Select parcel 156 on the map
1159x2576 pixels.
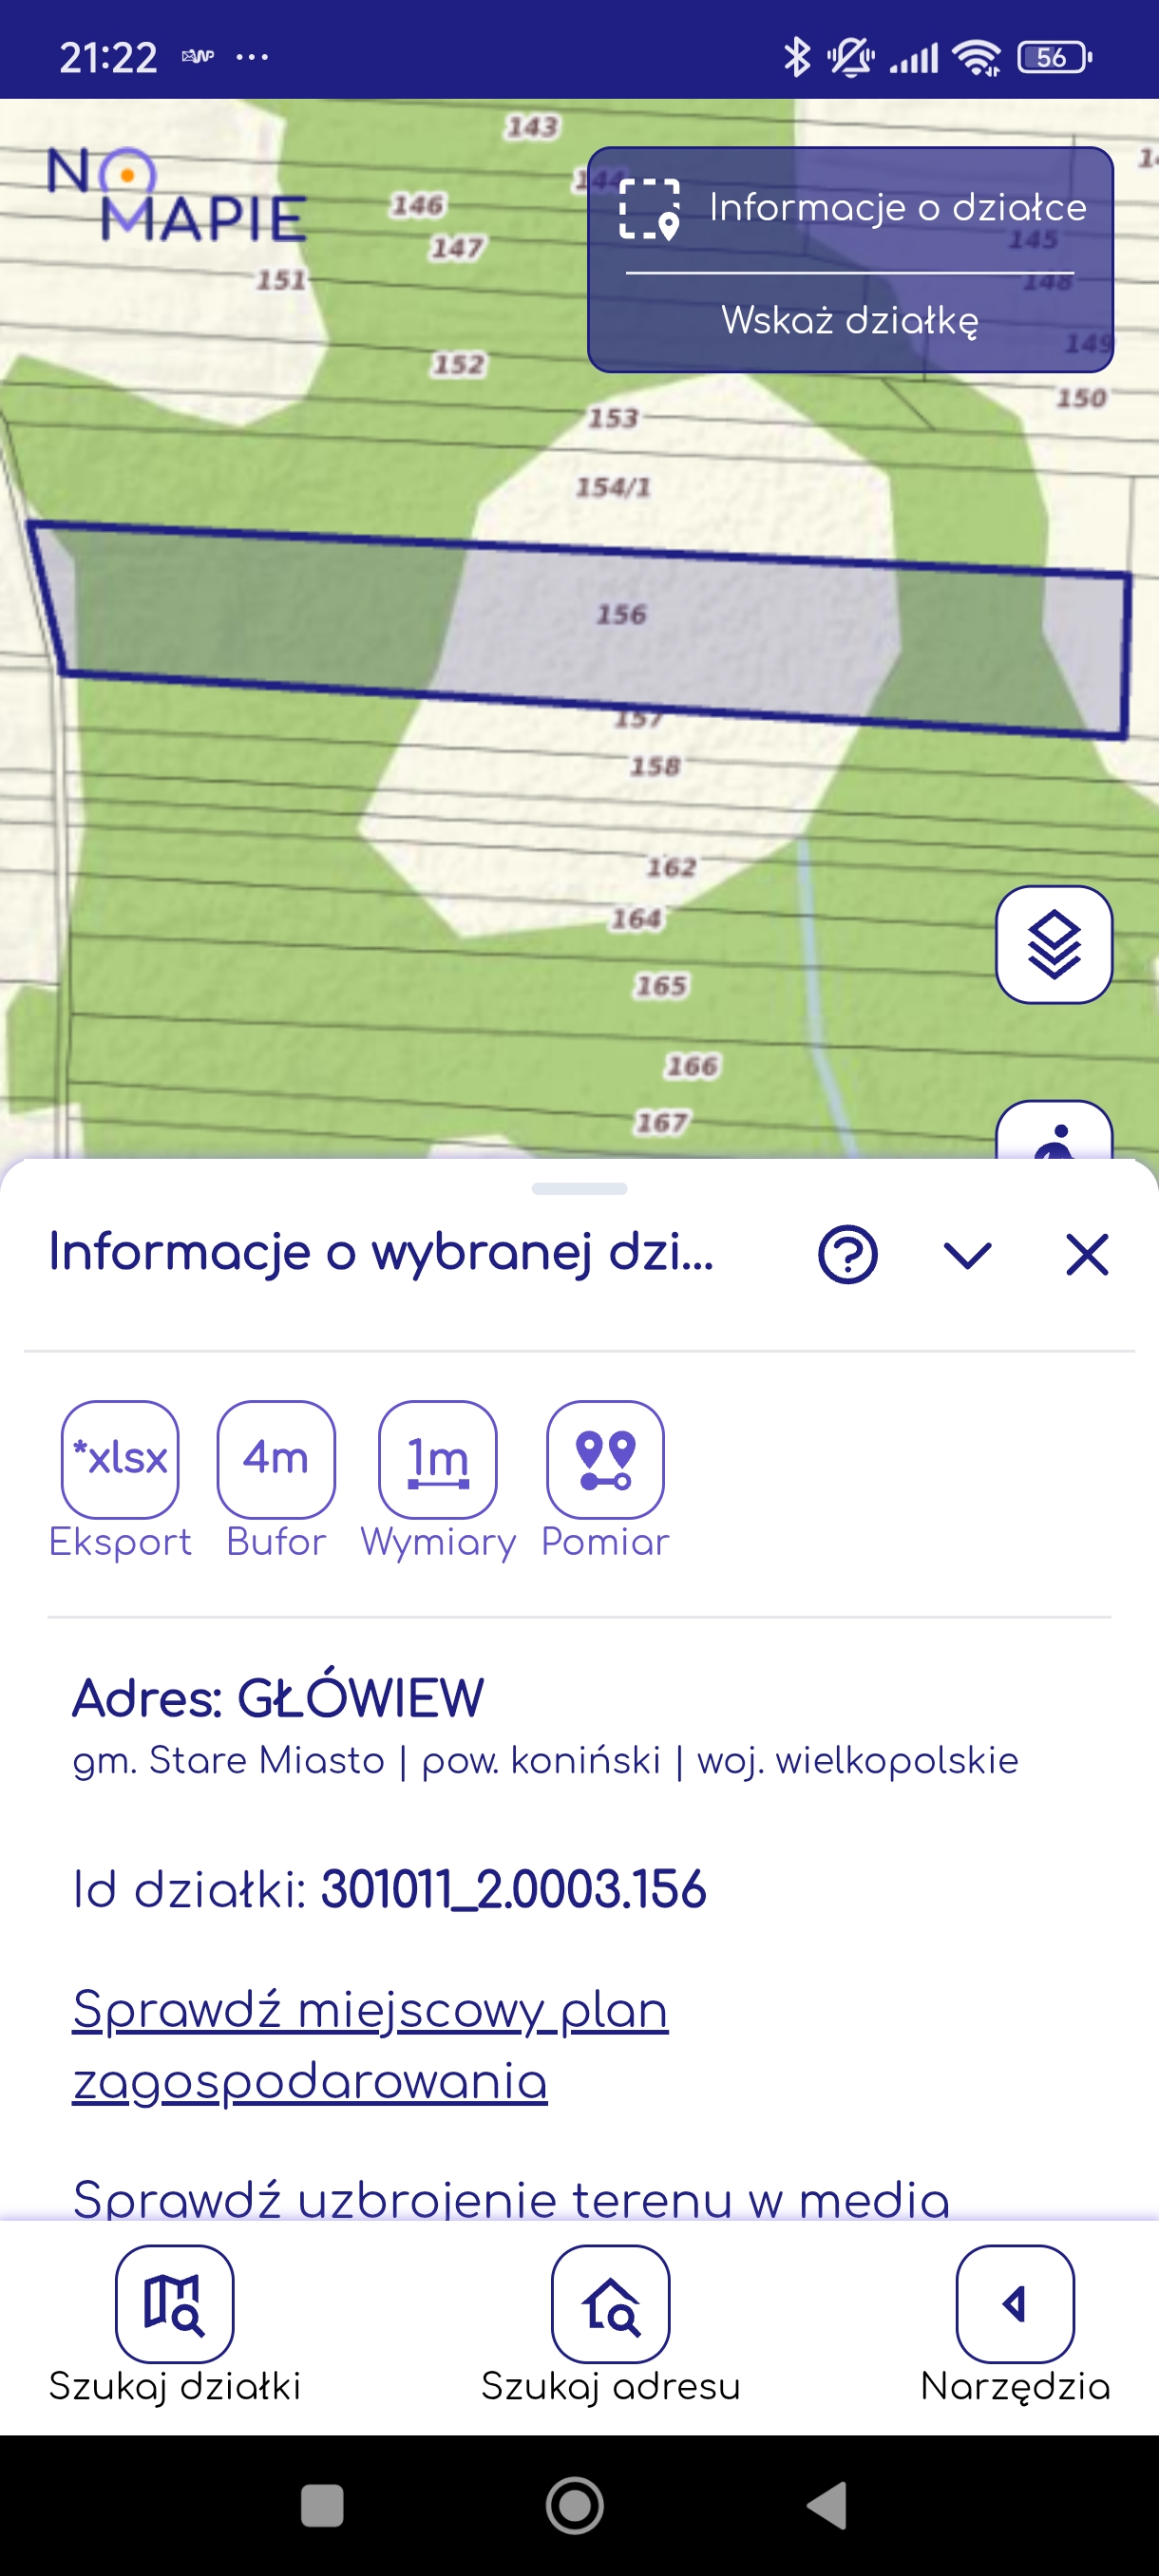point(621,615)
